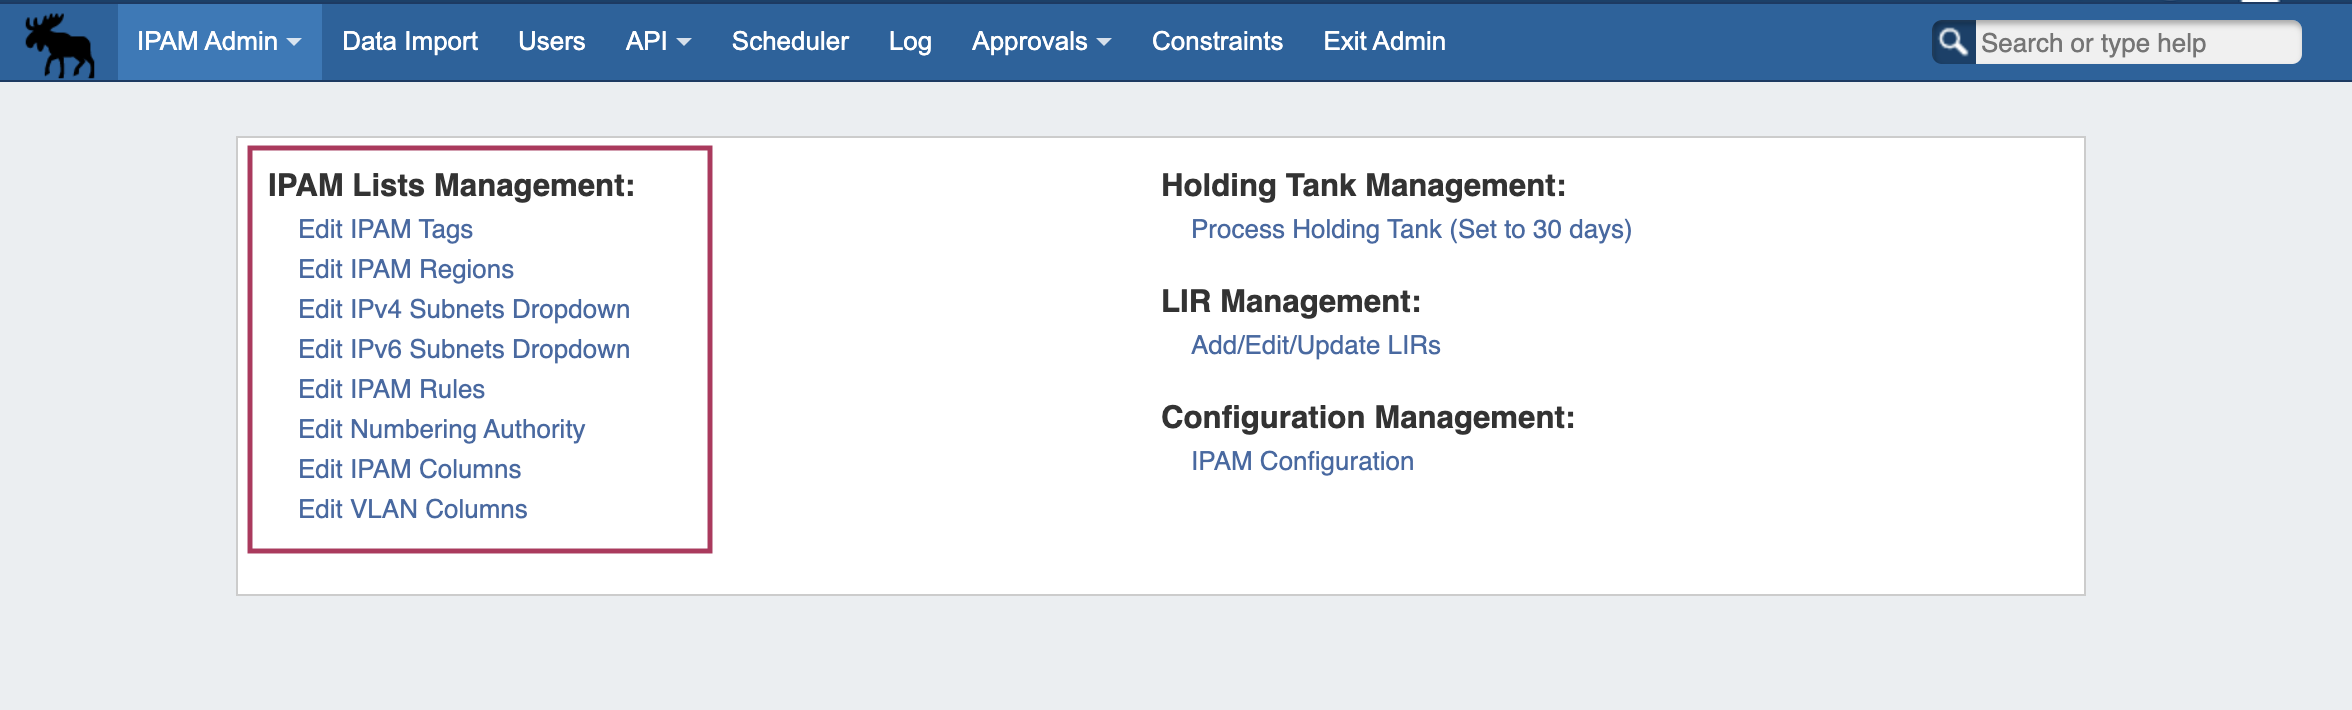Open Edit IPv6 Subnets Dropdown link
This screenshot has width=2352, height=710.
[463, 350]
